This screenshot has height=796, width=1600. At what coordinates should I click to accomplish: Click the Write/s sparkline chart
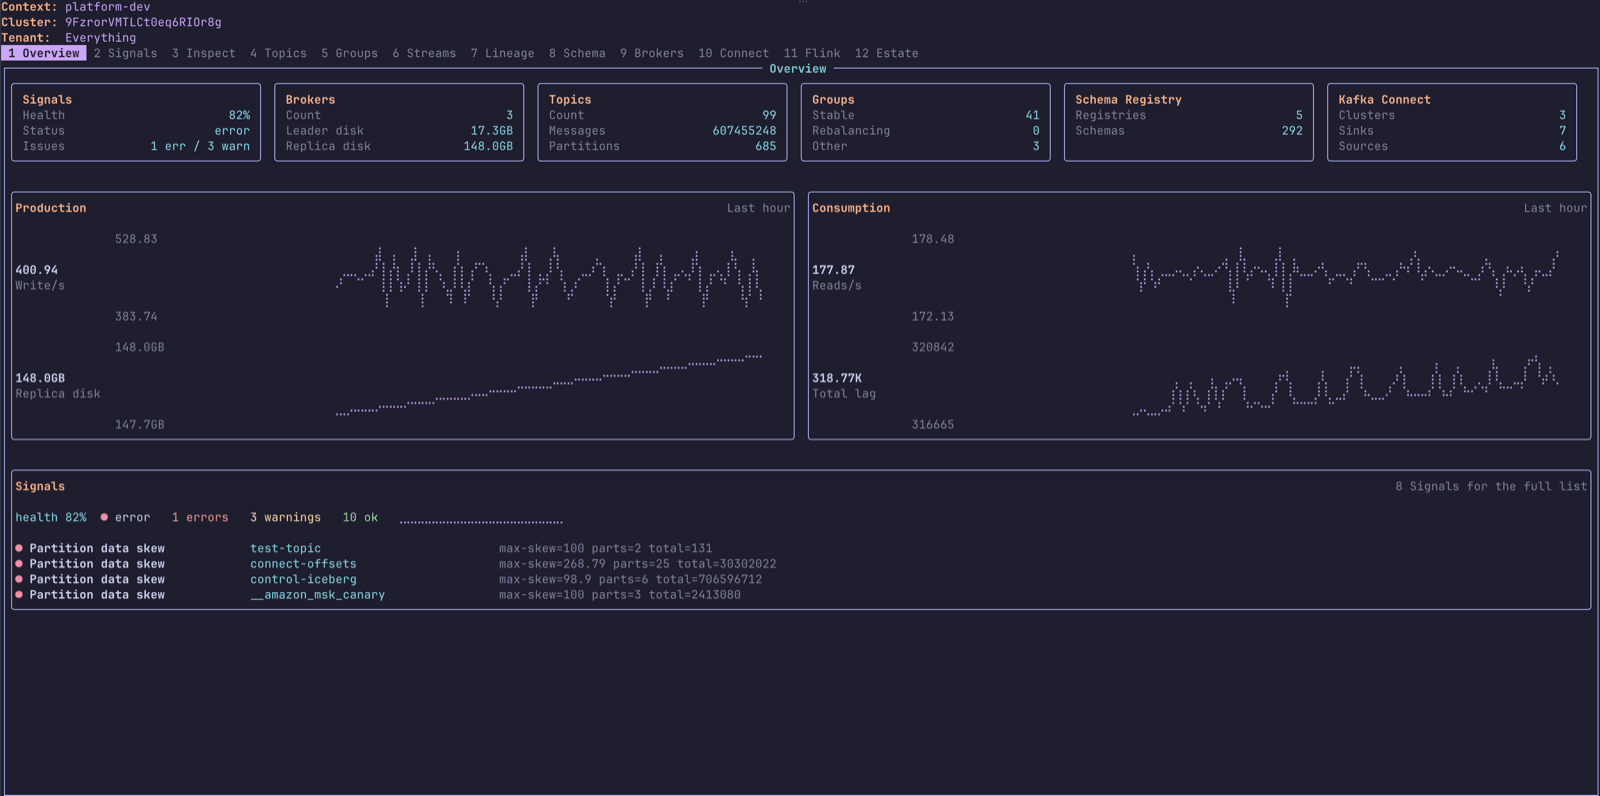click(x=549, y=277)
